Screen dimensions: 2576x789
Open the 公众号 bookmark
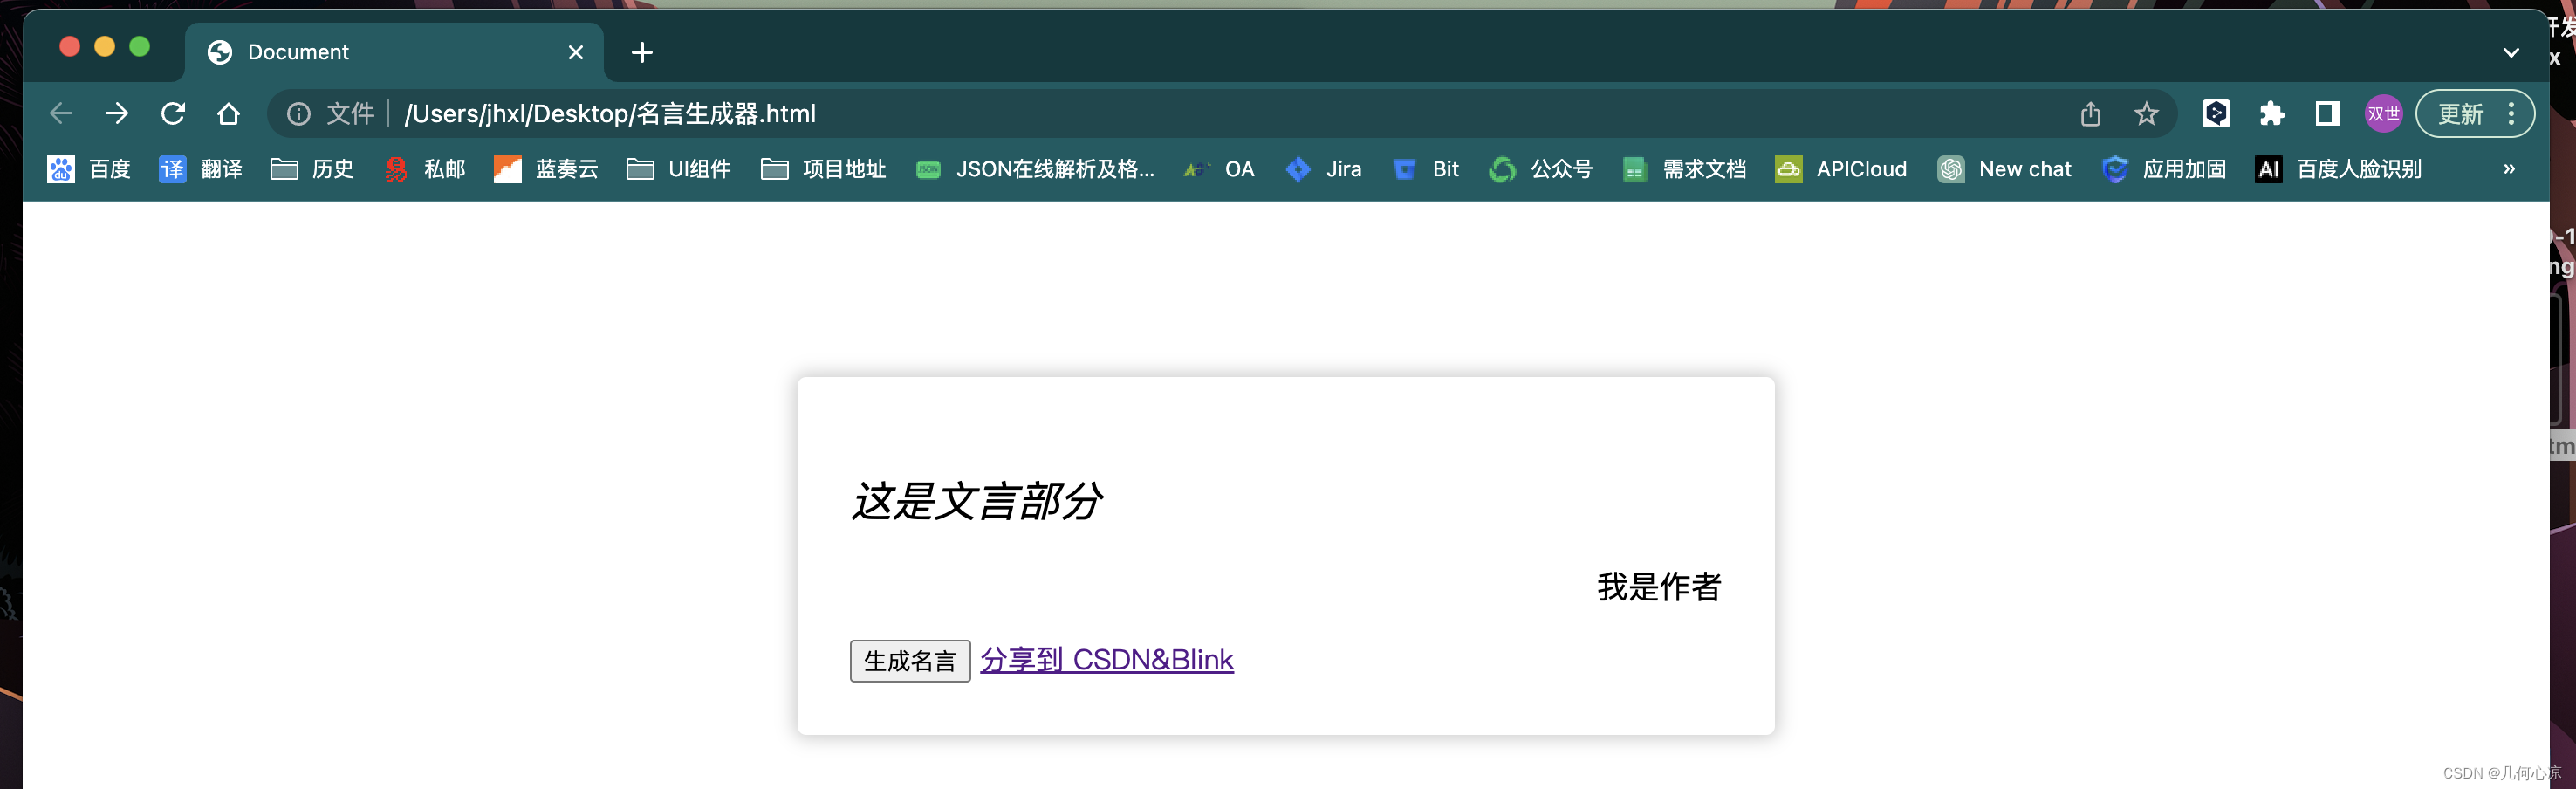[1540, 169]
